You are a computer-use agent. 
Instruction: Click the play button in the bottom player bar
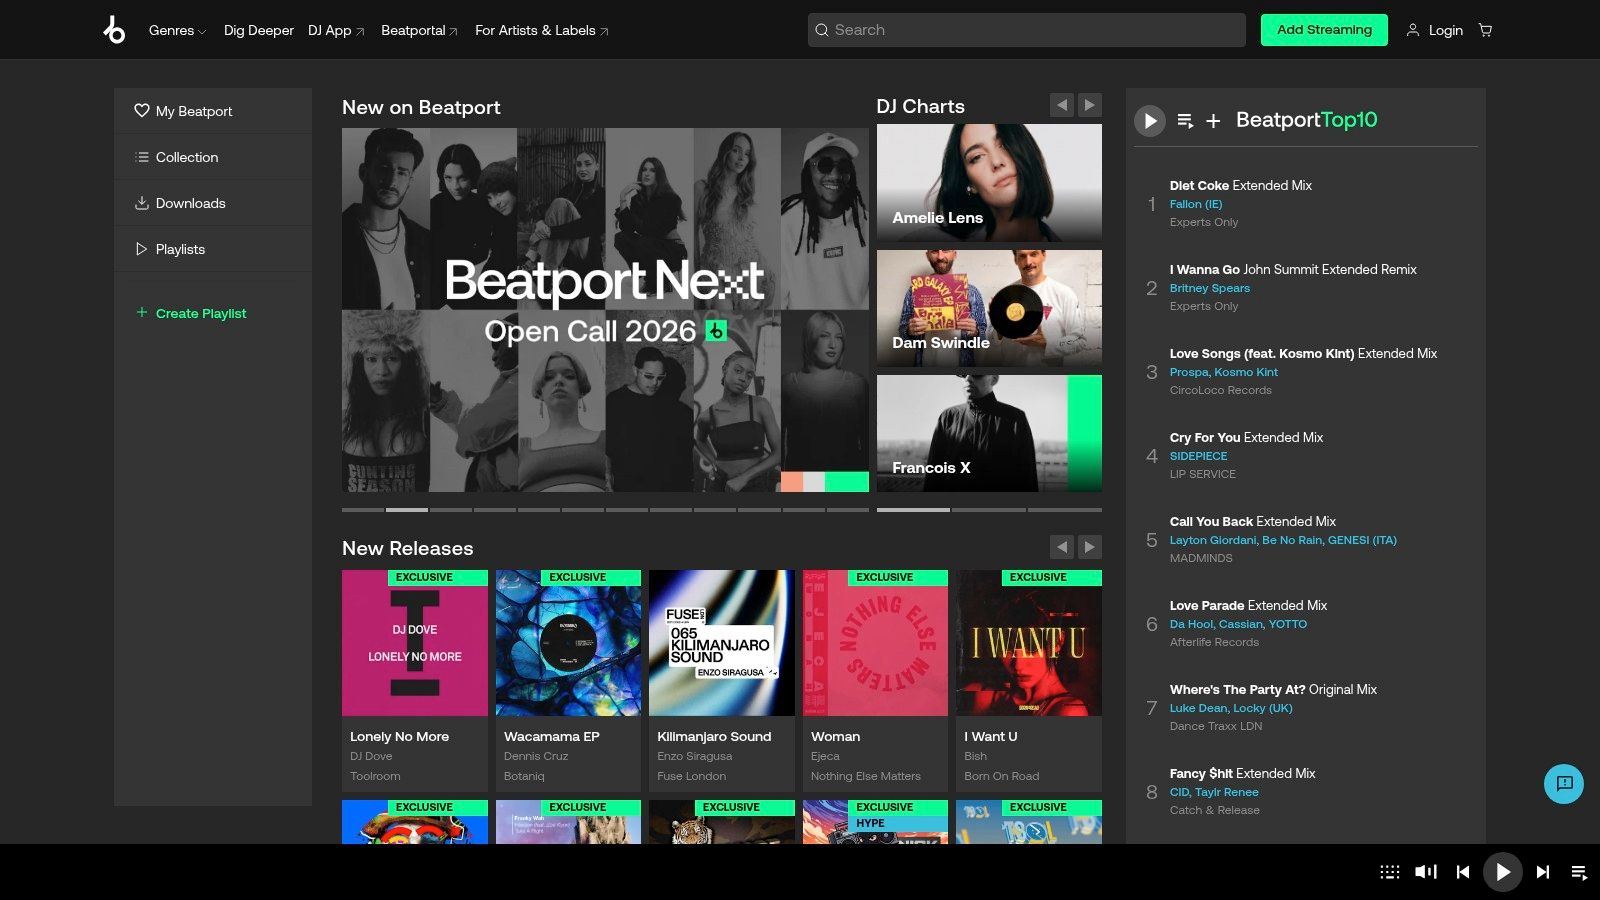pyautogui.click(x=1502, y=871)
